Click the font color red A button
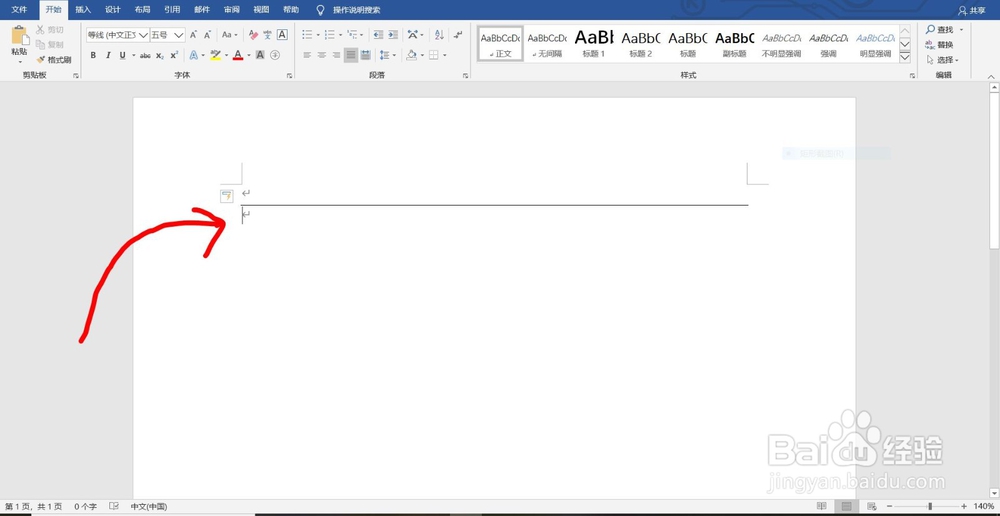The image size is (1000, 516). pyautogui.click(x=238, y=55)
